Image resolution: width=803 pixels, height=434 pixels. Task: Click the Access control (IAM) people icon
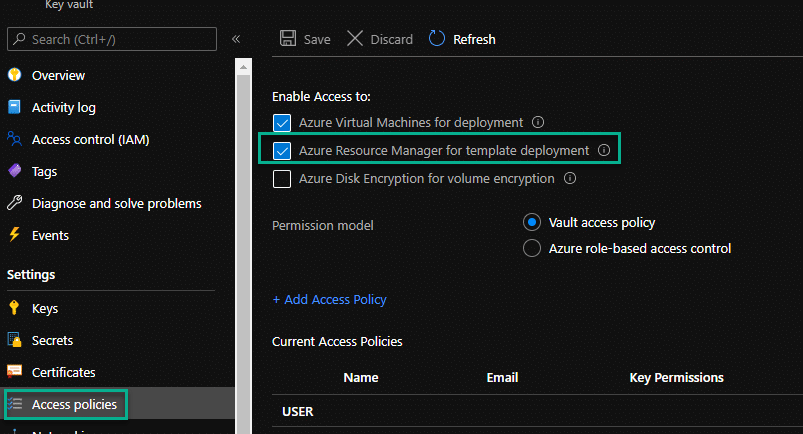[14, 139]
